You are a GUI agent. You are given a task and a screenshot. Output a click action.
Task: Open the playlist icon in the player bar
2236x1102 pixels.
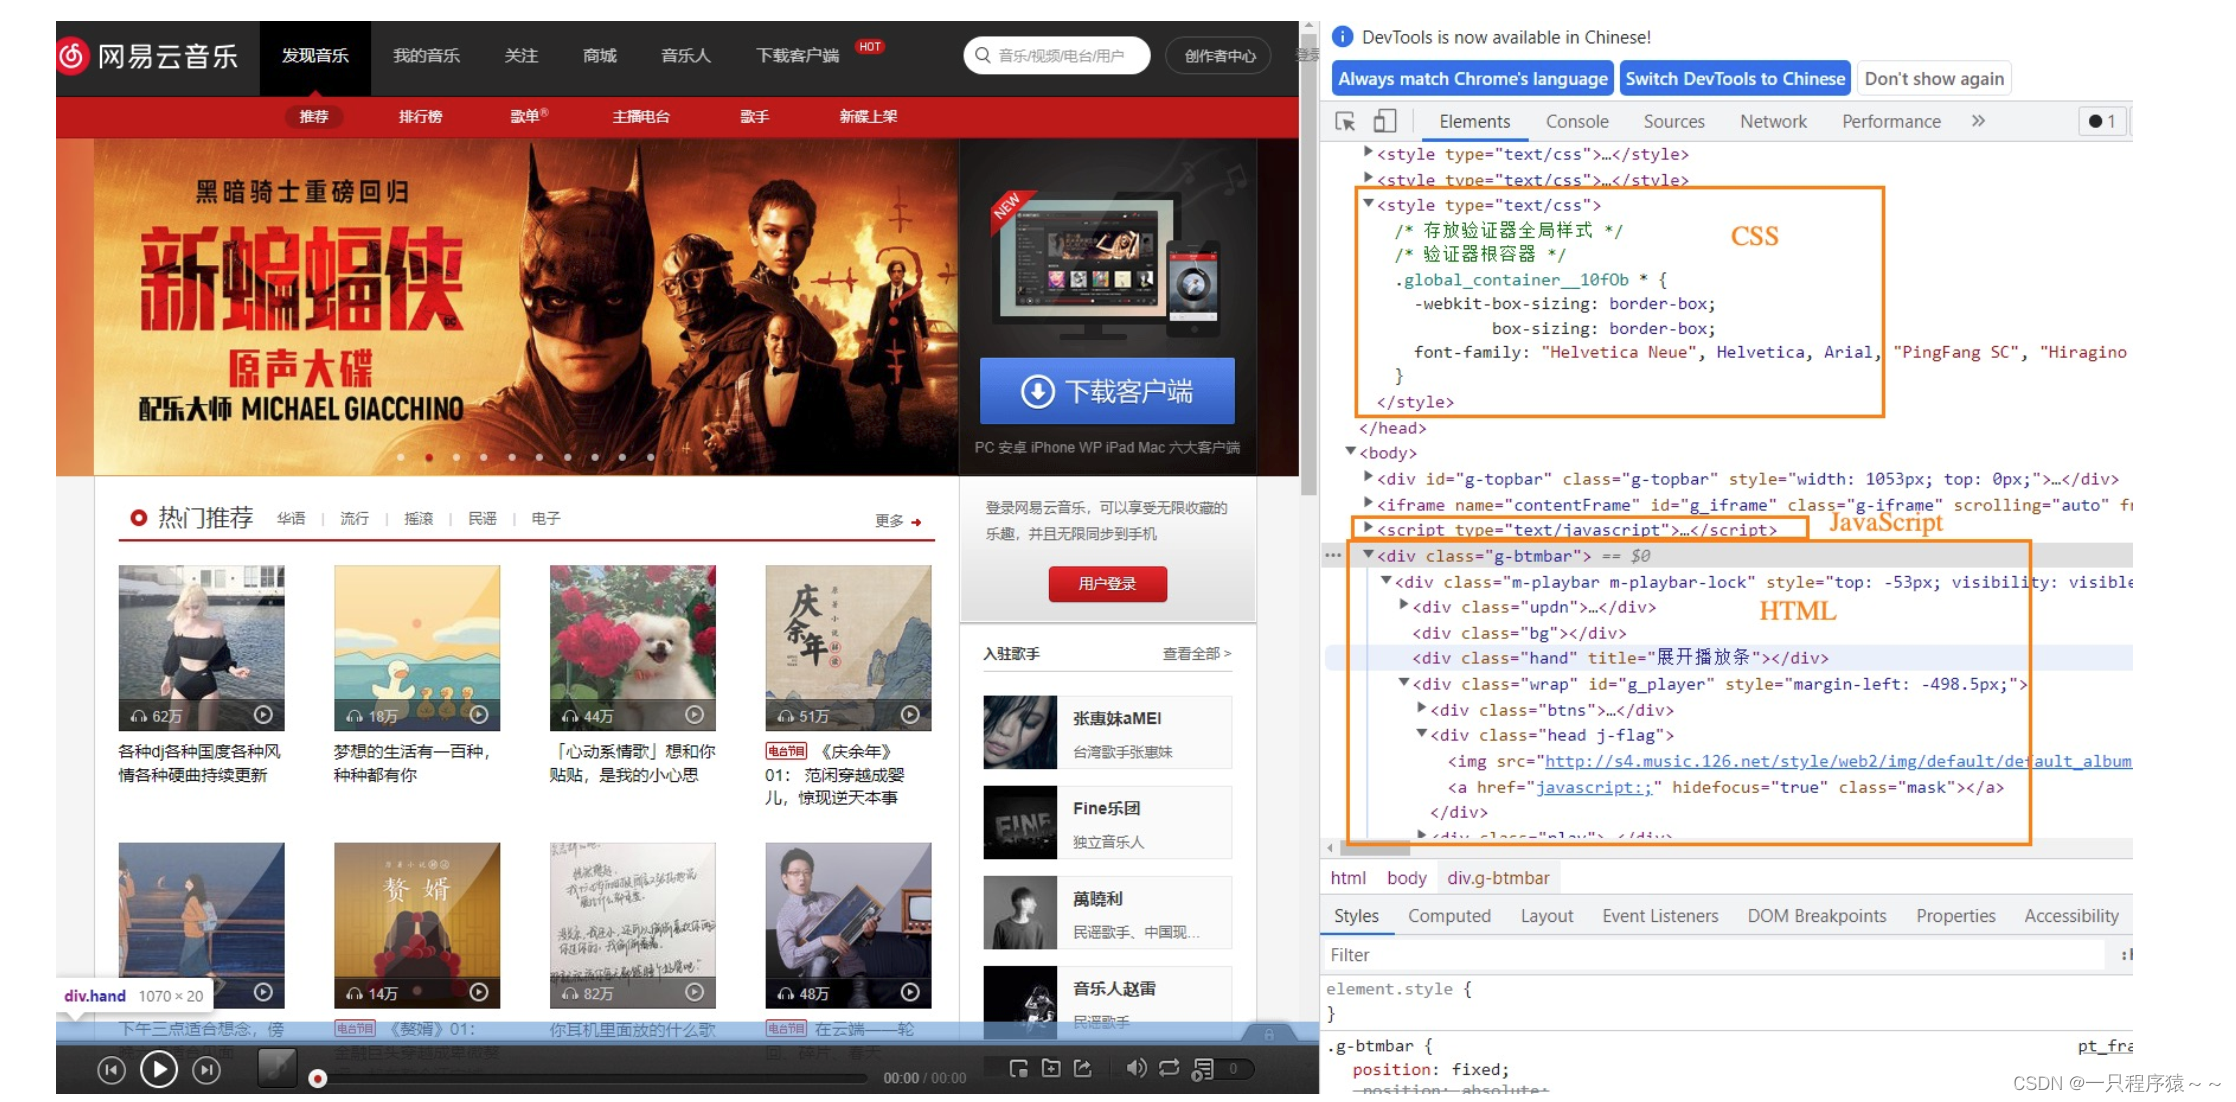coord(1203,1069)
